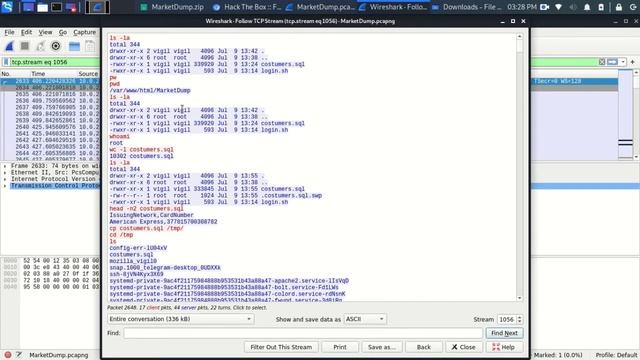Click the '/var/www/html/MarketDump' path line
The width and height of the screenshot is (640, 360).
150,91
